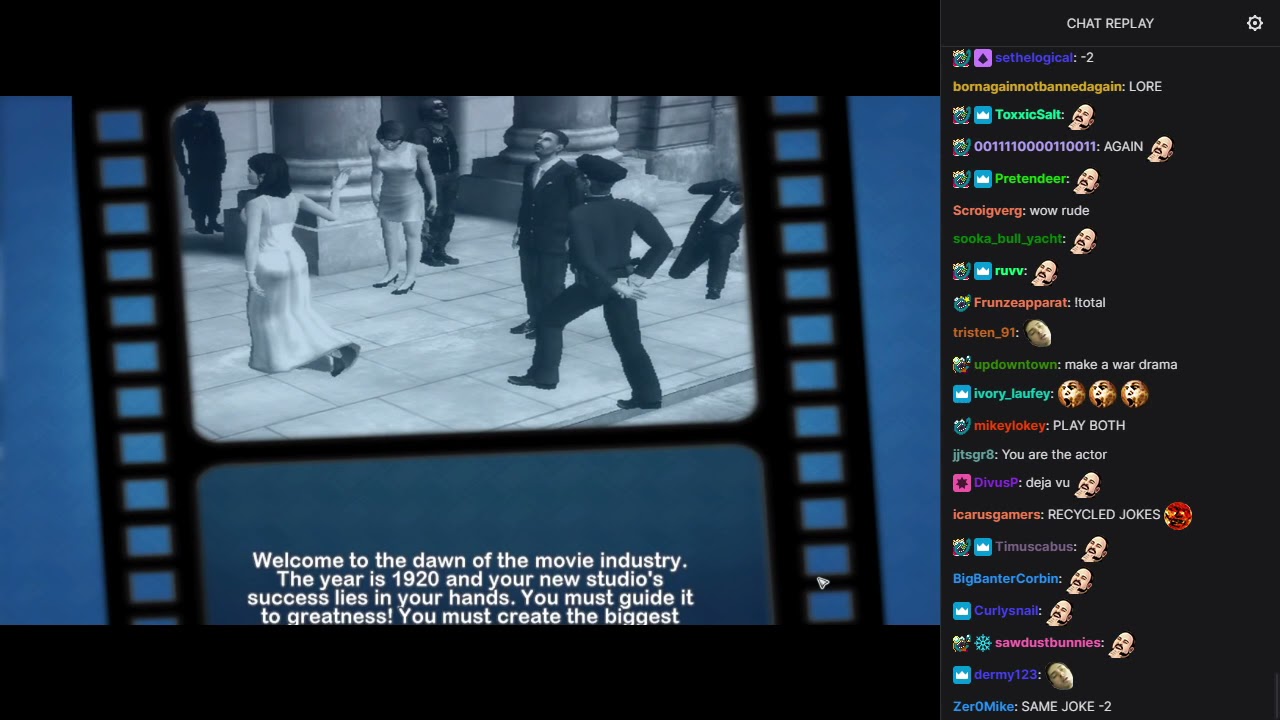
Task: Click the emote after AGAIN message
Action: (1160, 148)
